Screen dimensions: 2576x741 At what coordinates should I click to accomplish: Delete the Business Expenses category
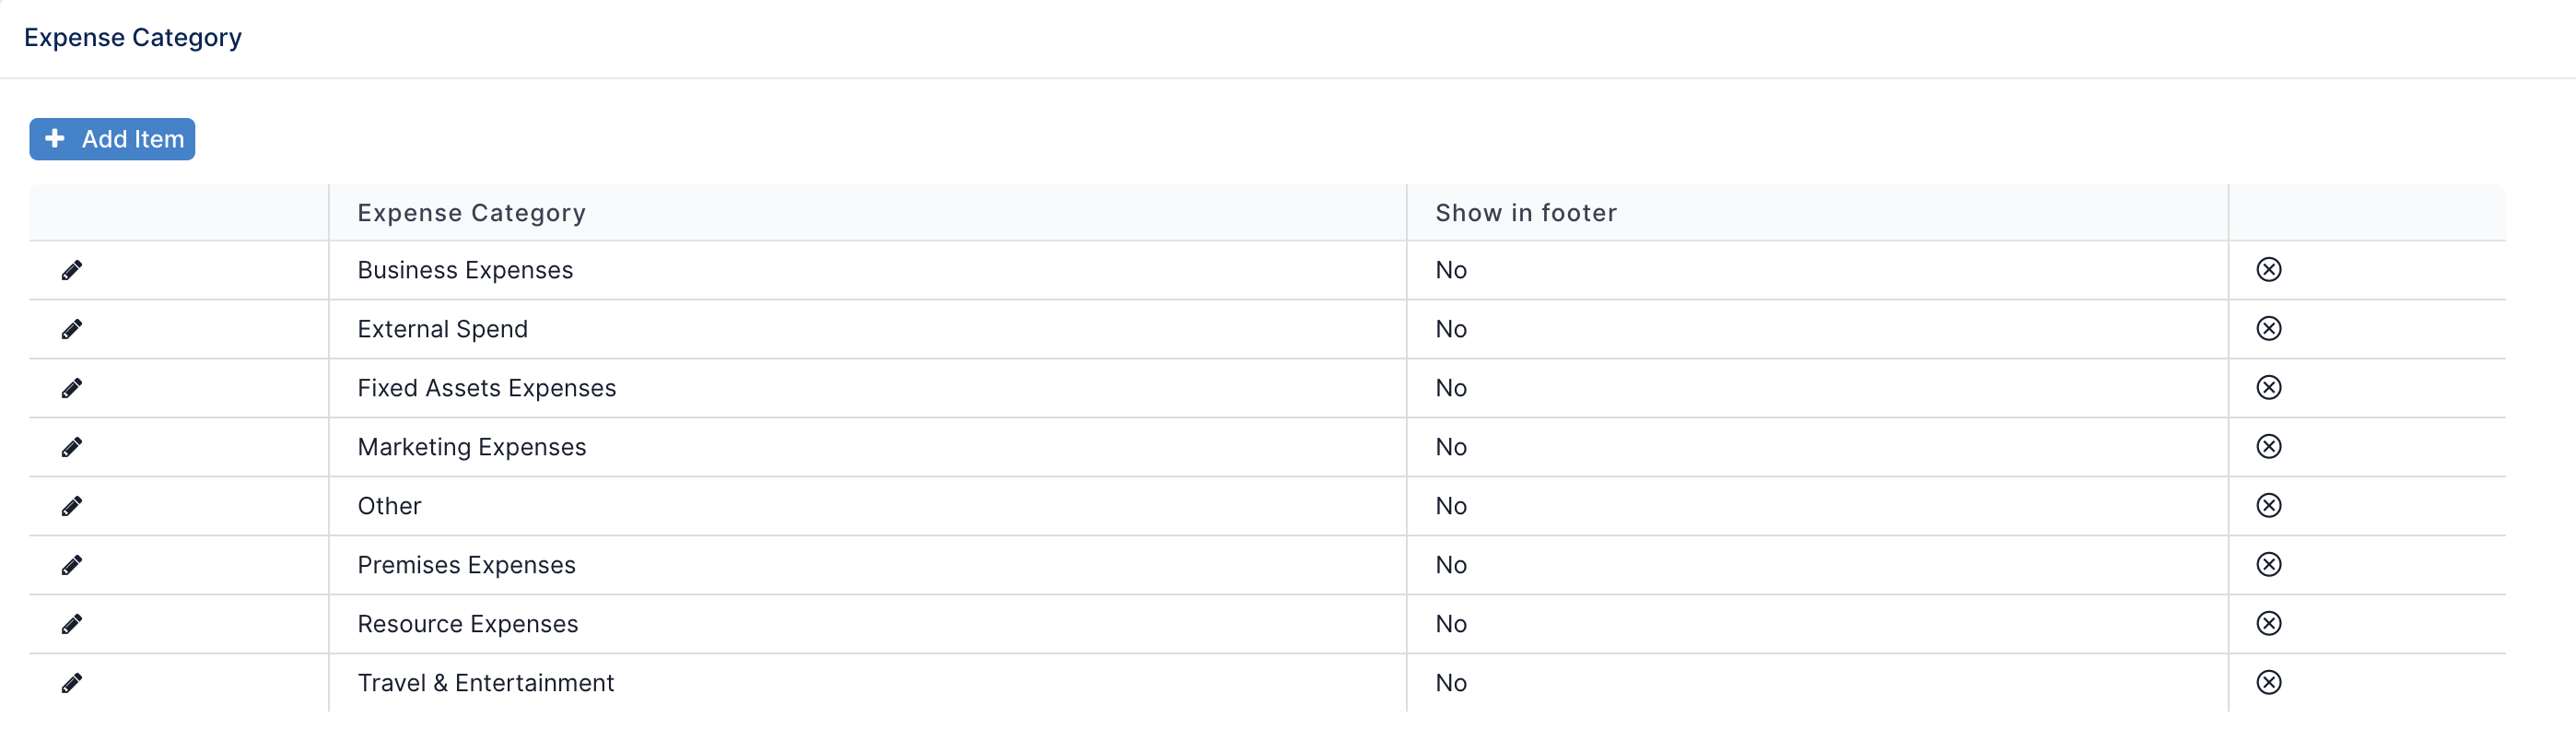2269,269
